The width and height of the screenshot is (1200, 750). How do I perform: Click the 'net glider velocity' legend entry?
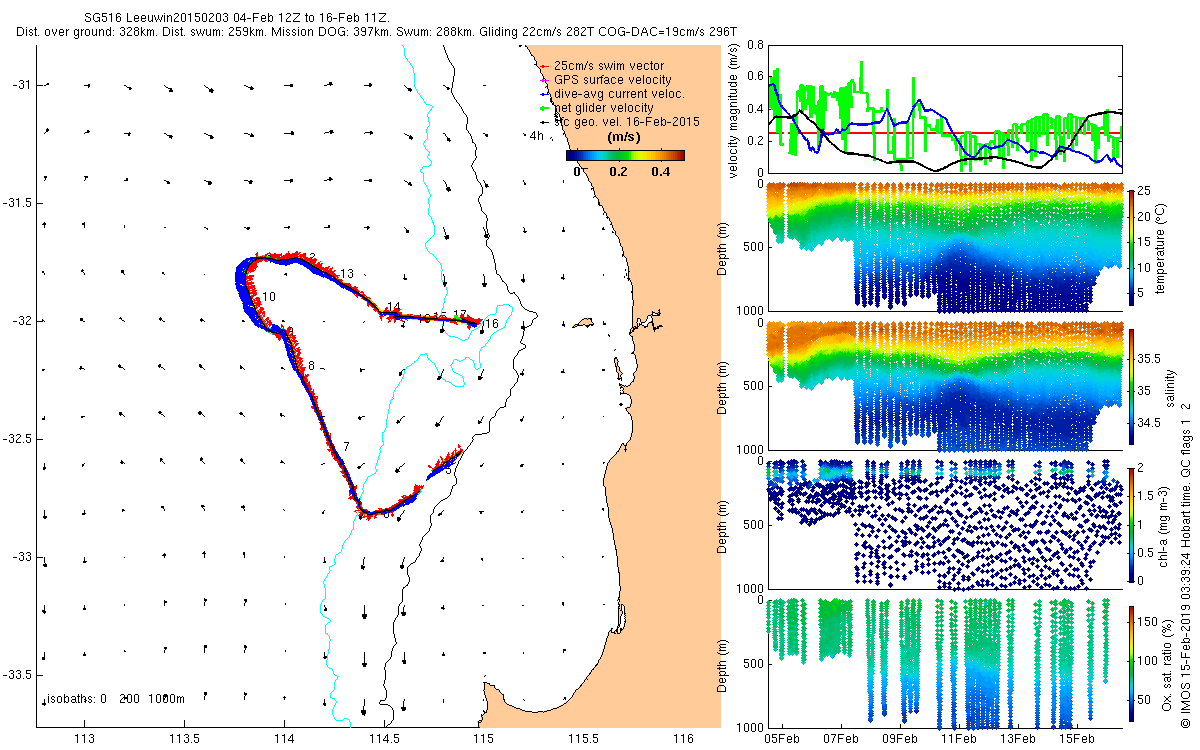603,108
